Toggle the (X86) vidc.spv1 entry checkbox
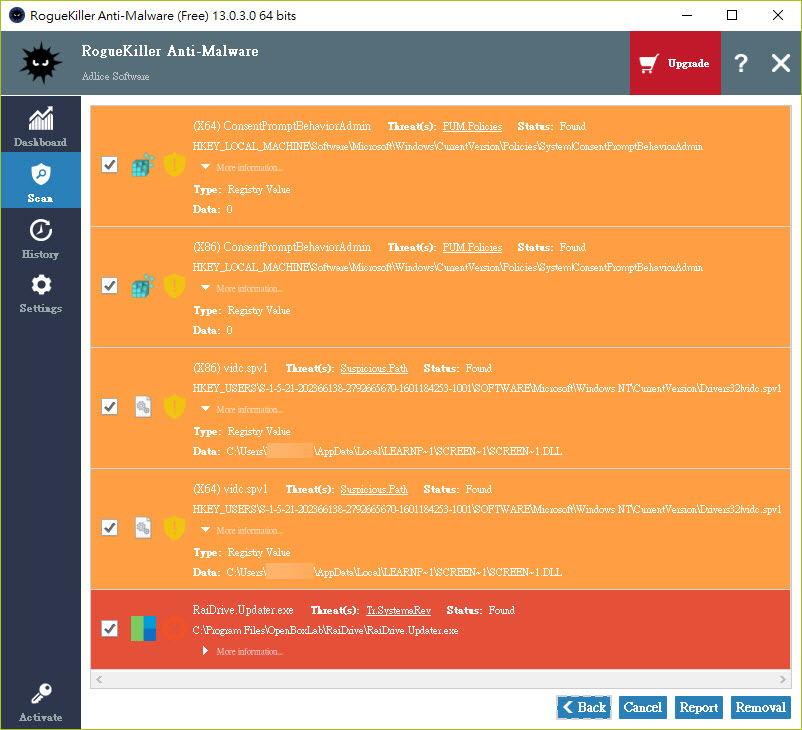Screen dimensions: 802x730 pyautogui.click(x=110, y=407)
